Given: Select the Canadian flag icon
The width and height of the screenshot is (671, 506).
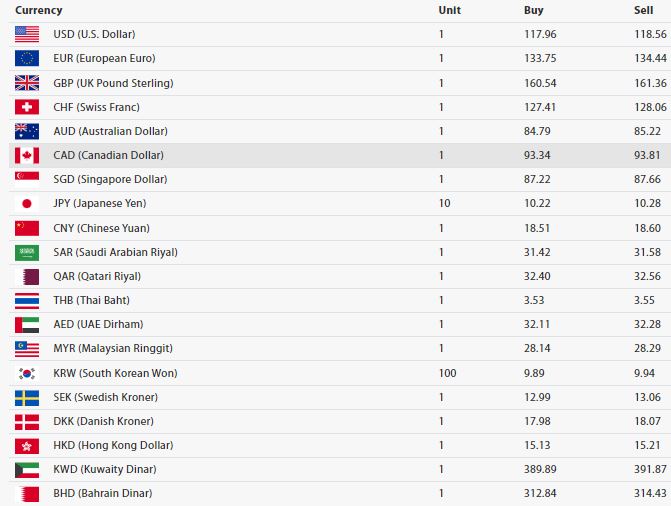Looking at the screenshot, I should pos(27,155).
